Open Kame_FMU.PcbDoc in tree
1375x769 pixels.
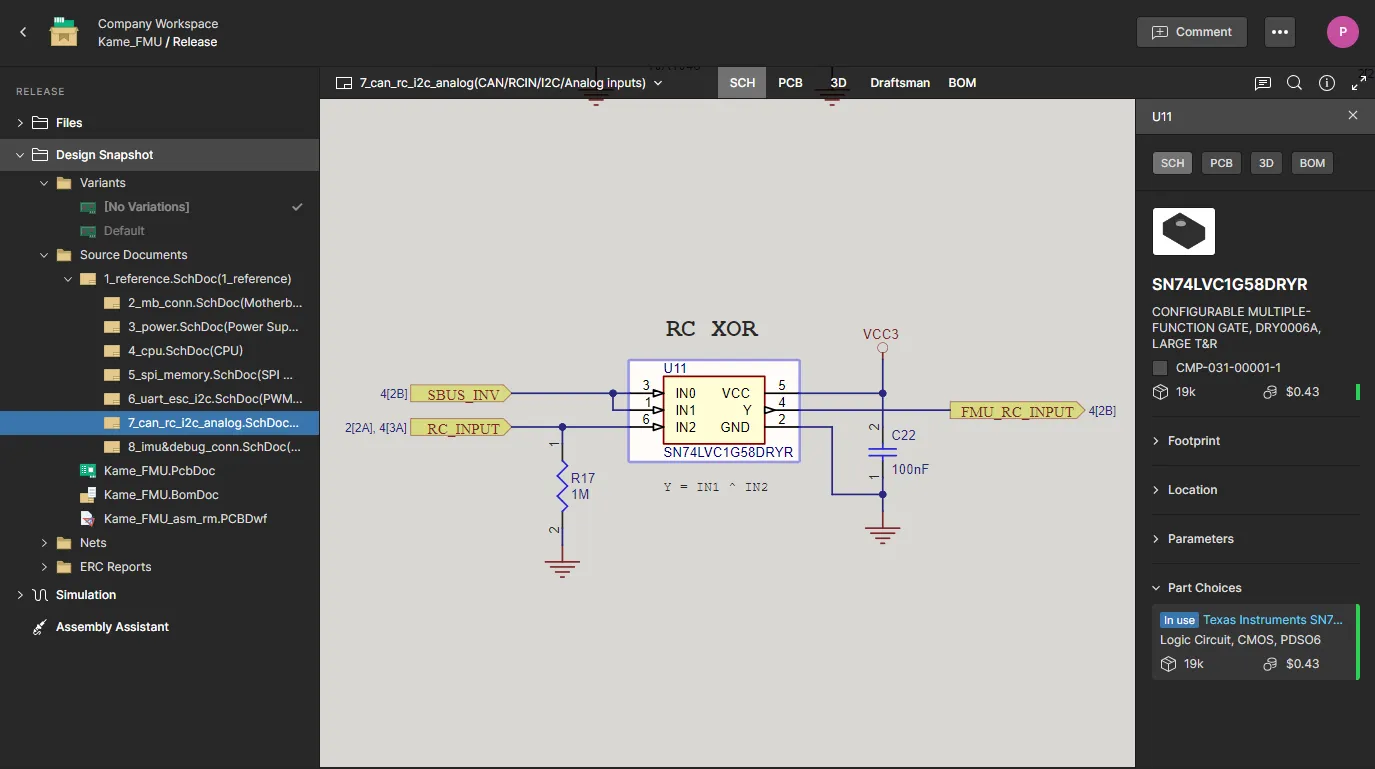click(159, 471)
